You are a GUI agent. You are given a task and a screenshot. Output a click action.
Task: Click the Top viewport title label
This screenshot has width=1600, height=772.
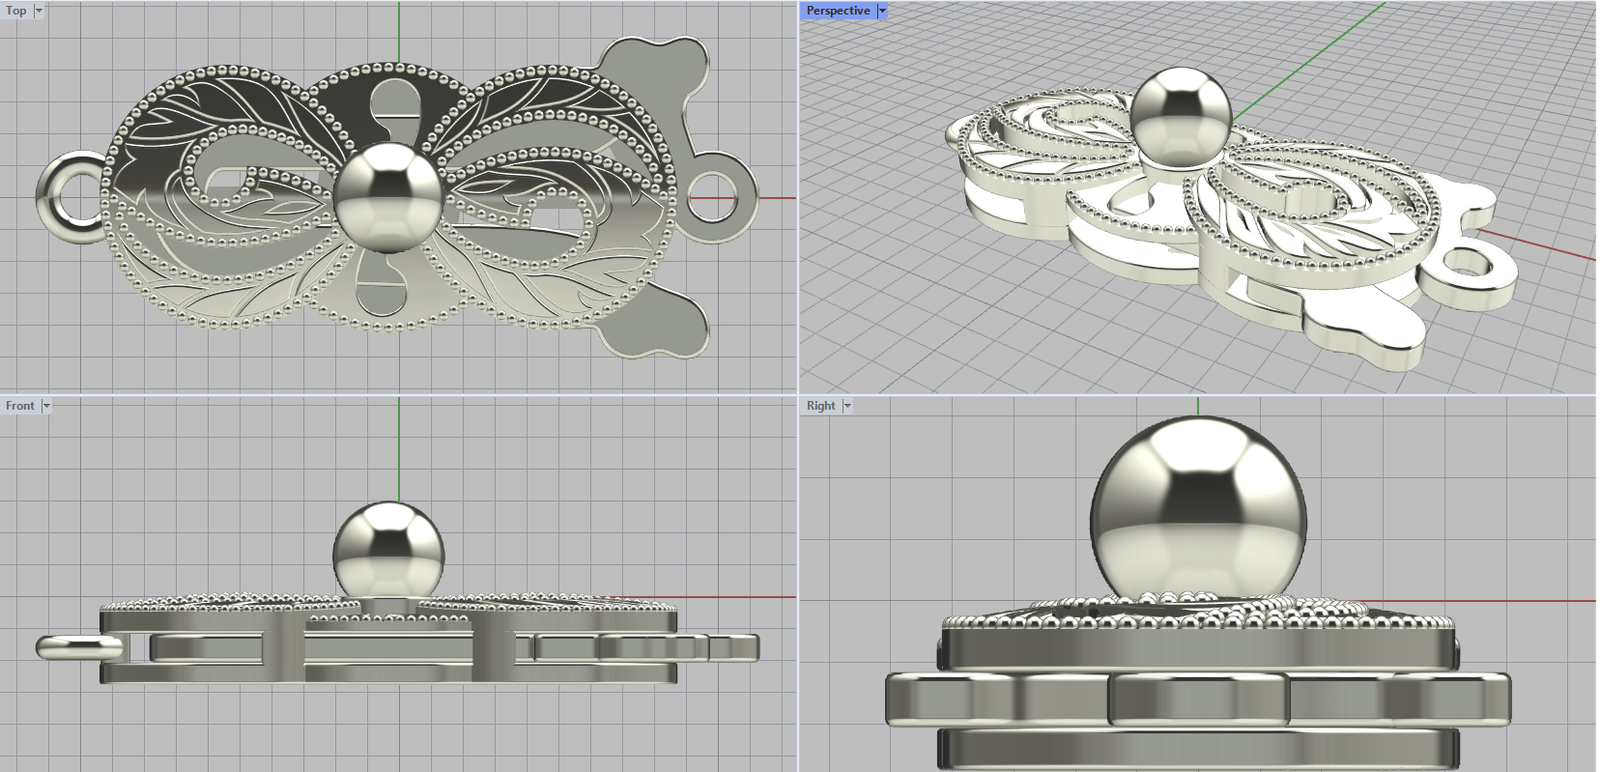pyautogui.click(x=16, y=10)
